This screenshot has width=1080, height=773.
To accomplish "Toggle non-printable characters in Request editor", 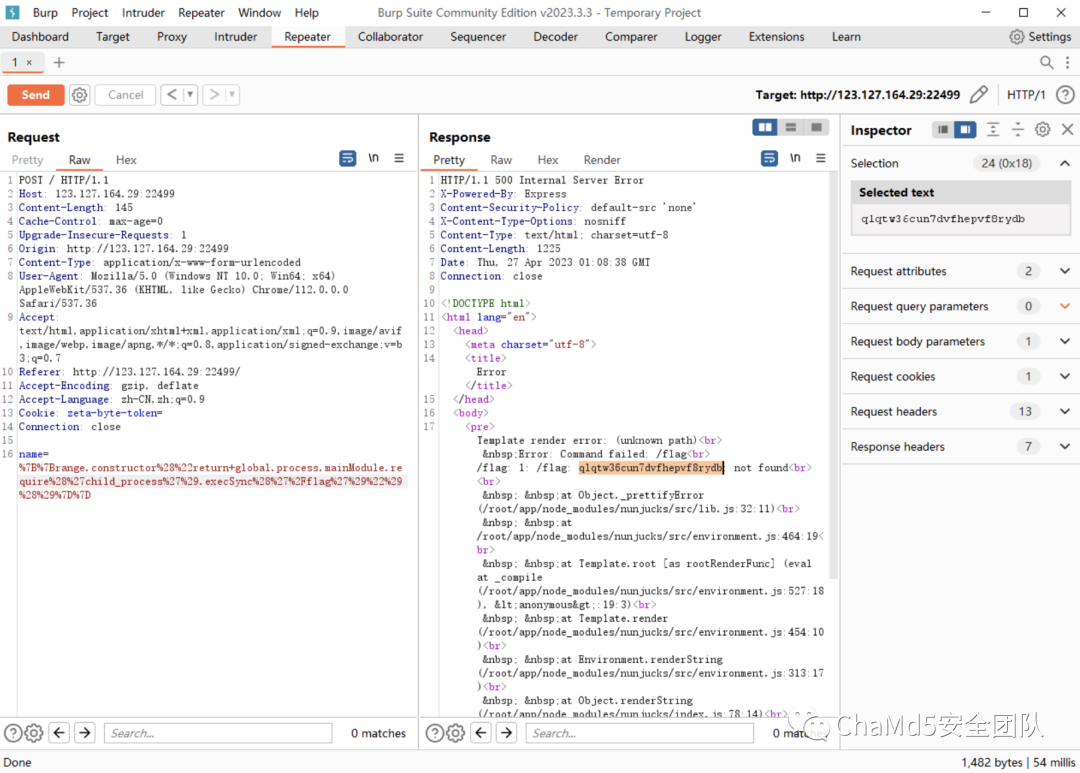I will [x=373, y=158].
